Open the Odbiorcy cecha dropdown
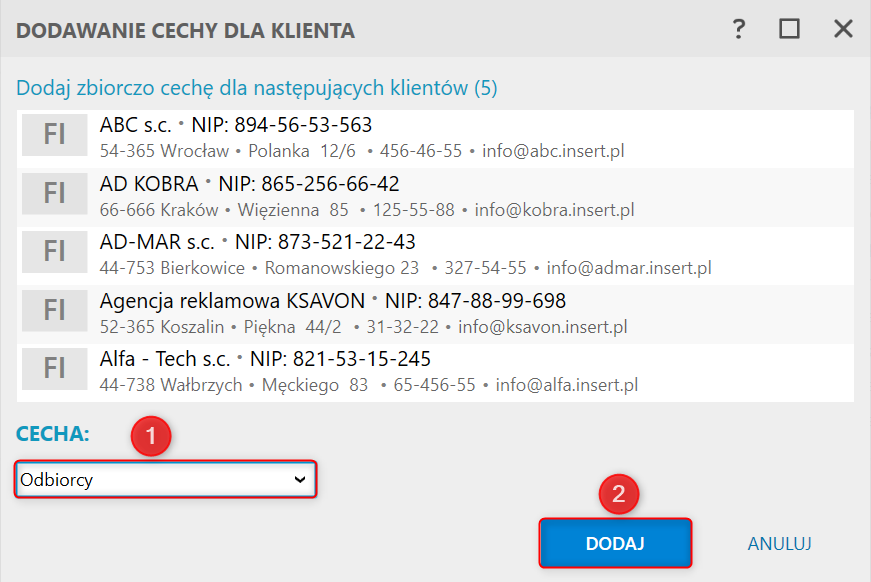The height and width of the screenshot is (582, 871). pos(165,480)
